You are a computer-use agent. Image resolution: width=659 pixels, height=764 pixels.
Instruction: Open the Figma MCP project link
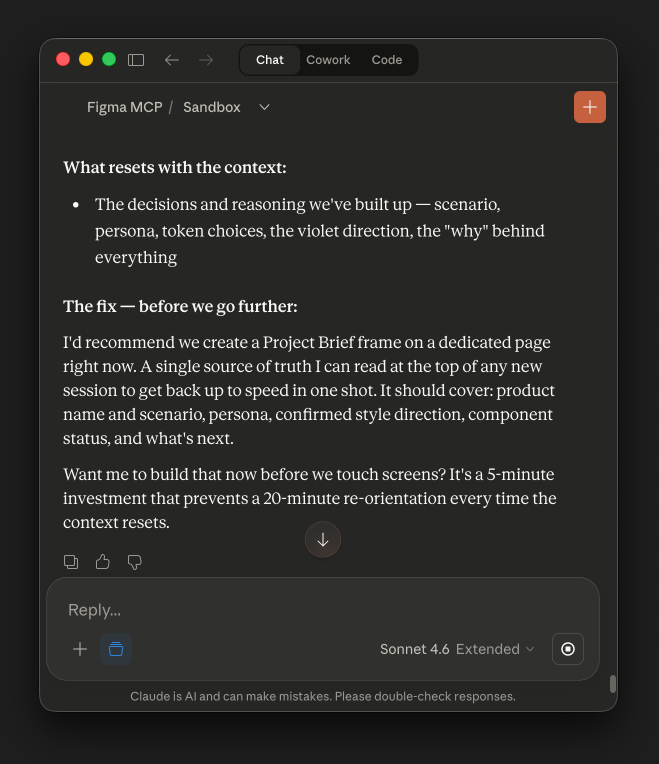tap(125, 107)
